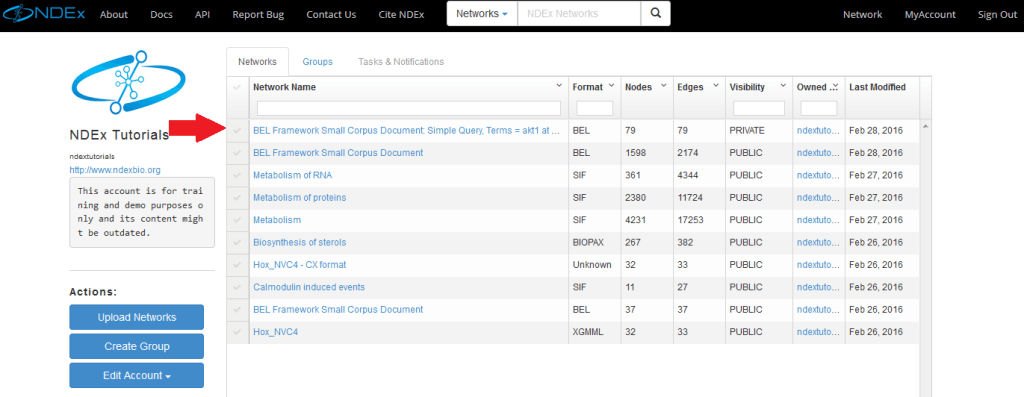Expand the Edit Account dropdown button

136,375
